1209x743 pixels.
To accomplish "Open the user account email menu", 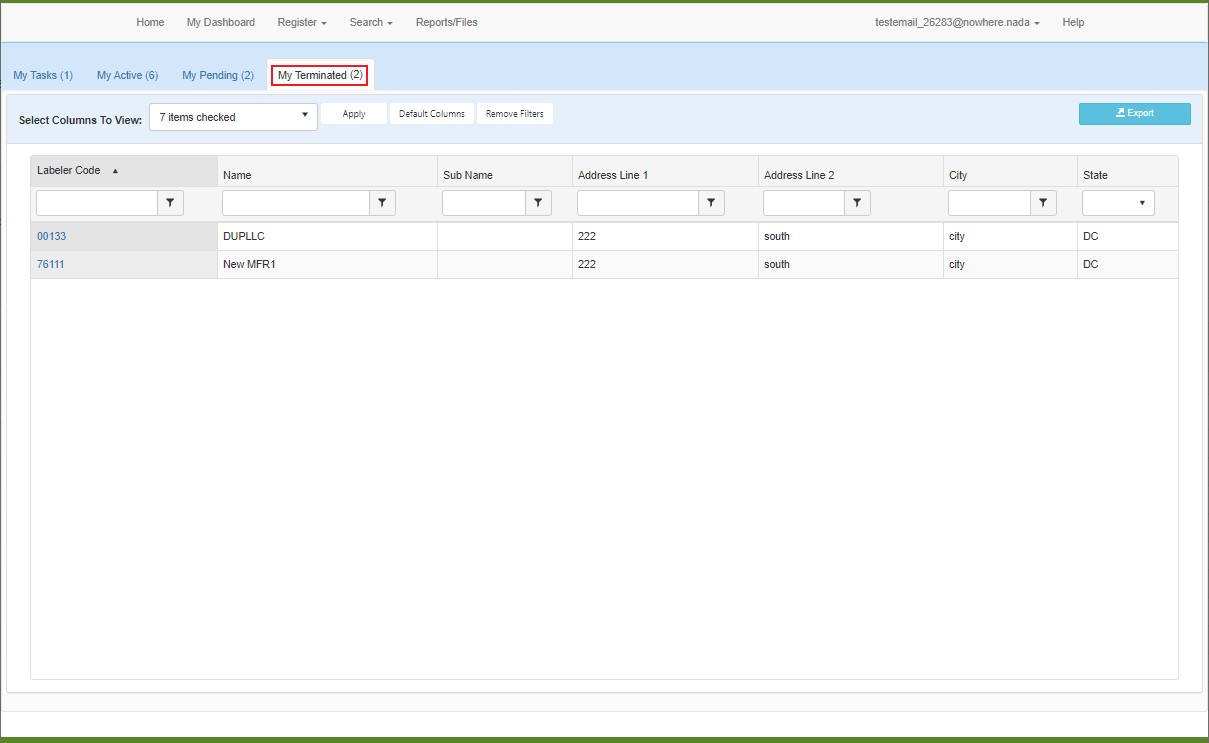I will (x=956, y=22).
